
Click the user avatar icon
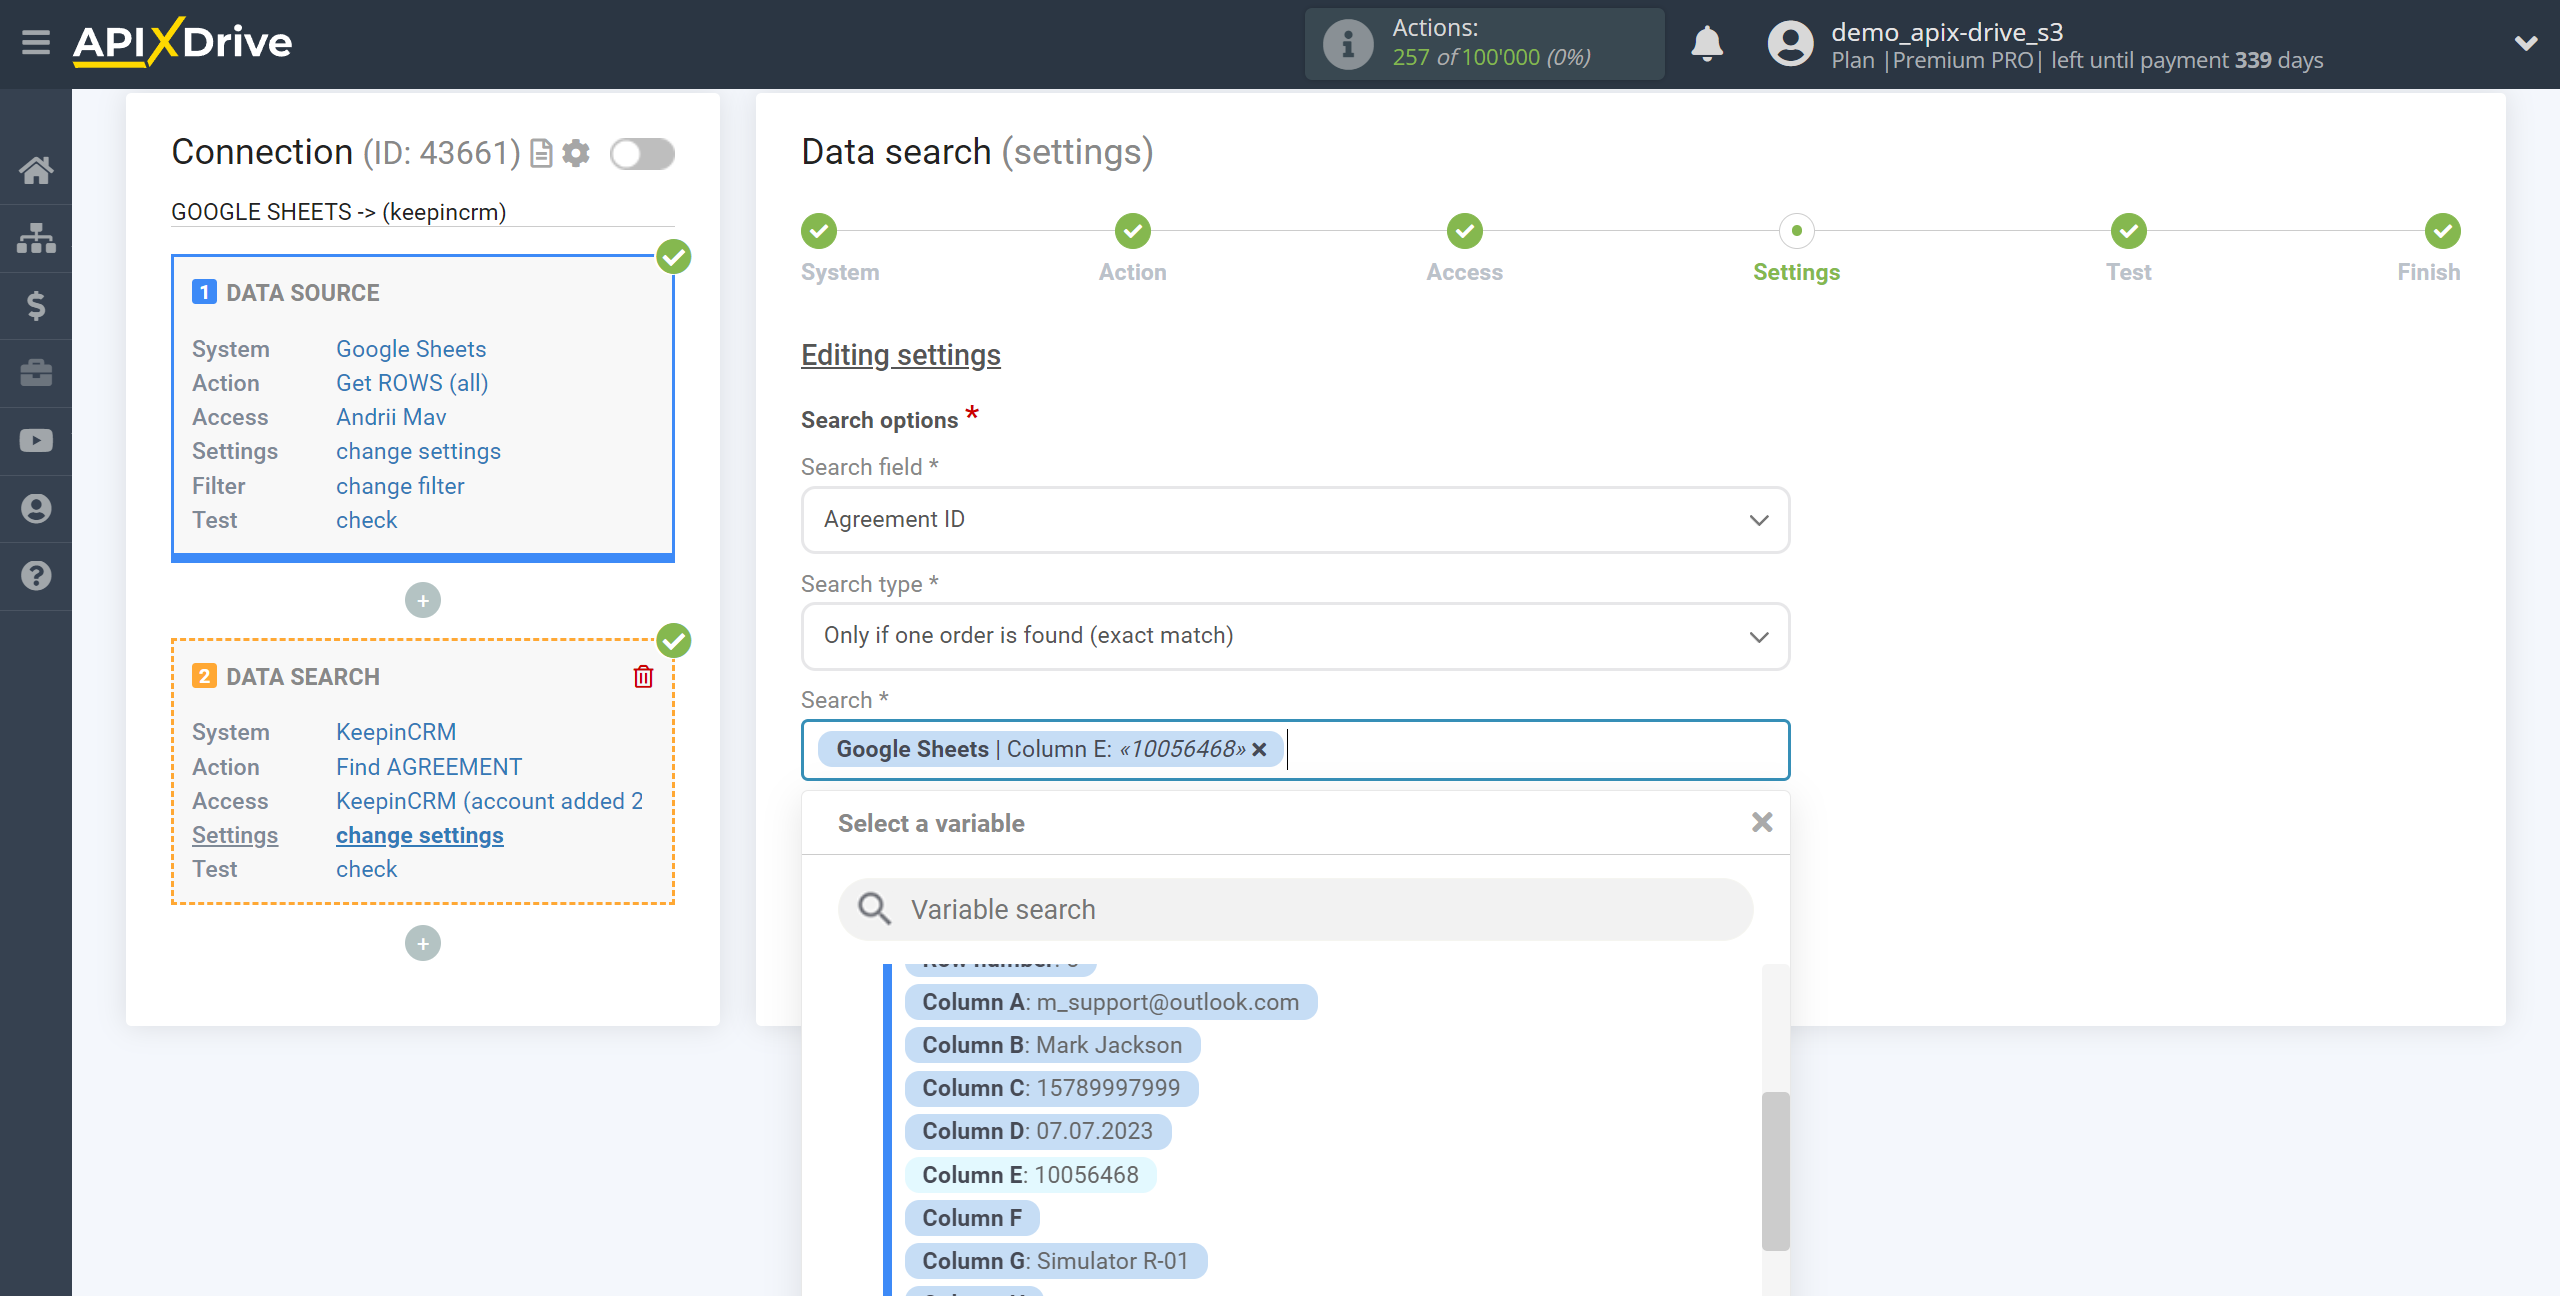[1790, 44]
